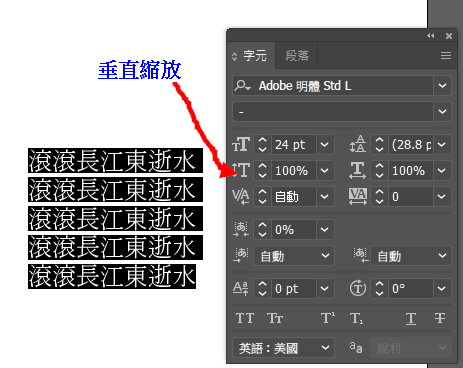Open the panel options menu icon

(x=446, y=56)
